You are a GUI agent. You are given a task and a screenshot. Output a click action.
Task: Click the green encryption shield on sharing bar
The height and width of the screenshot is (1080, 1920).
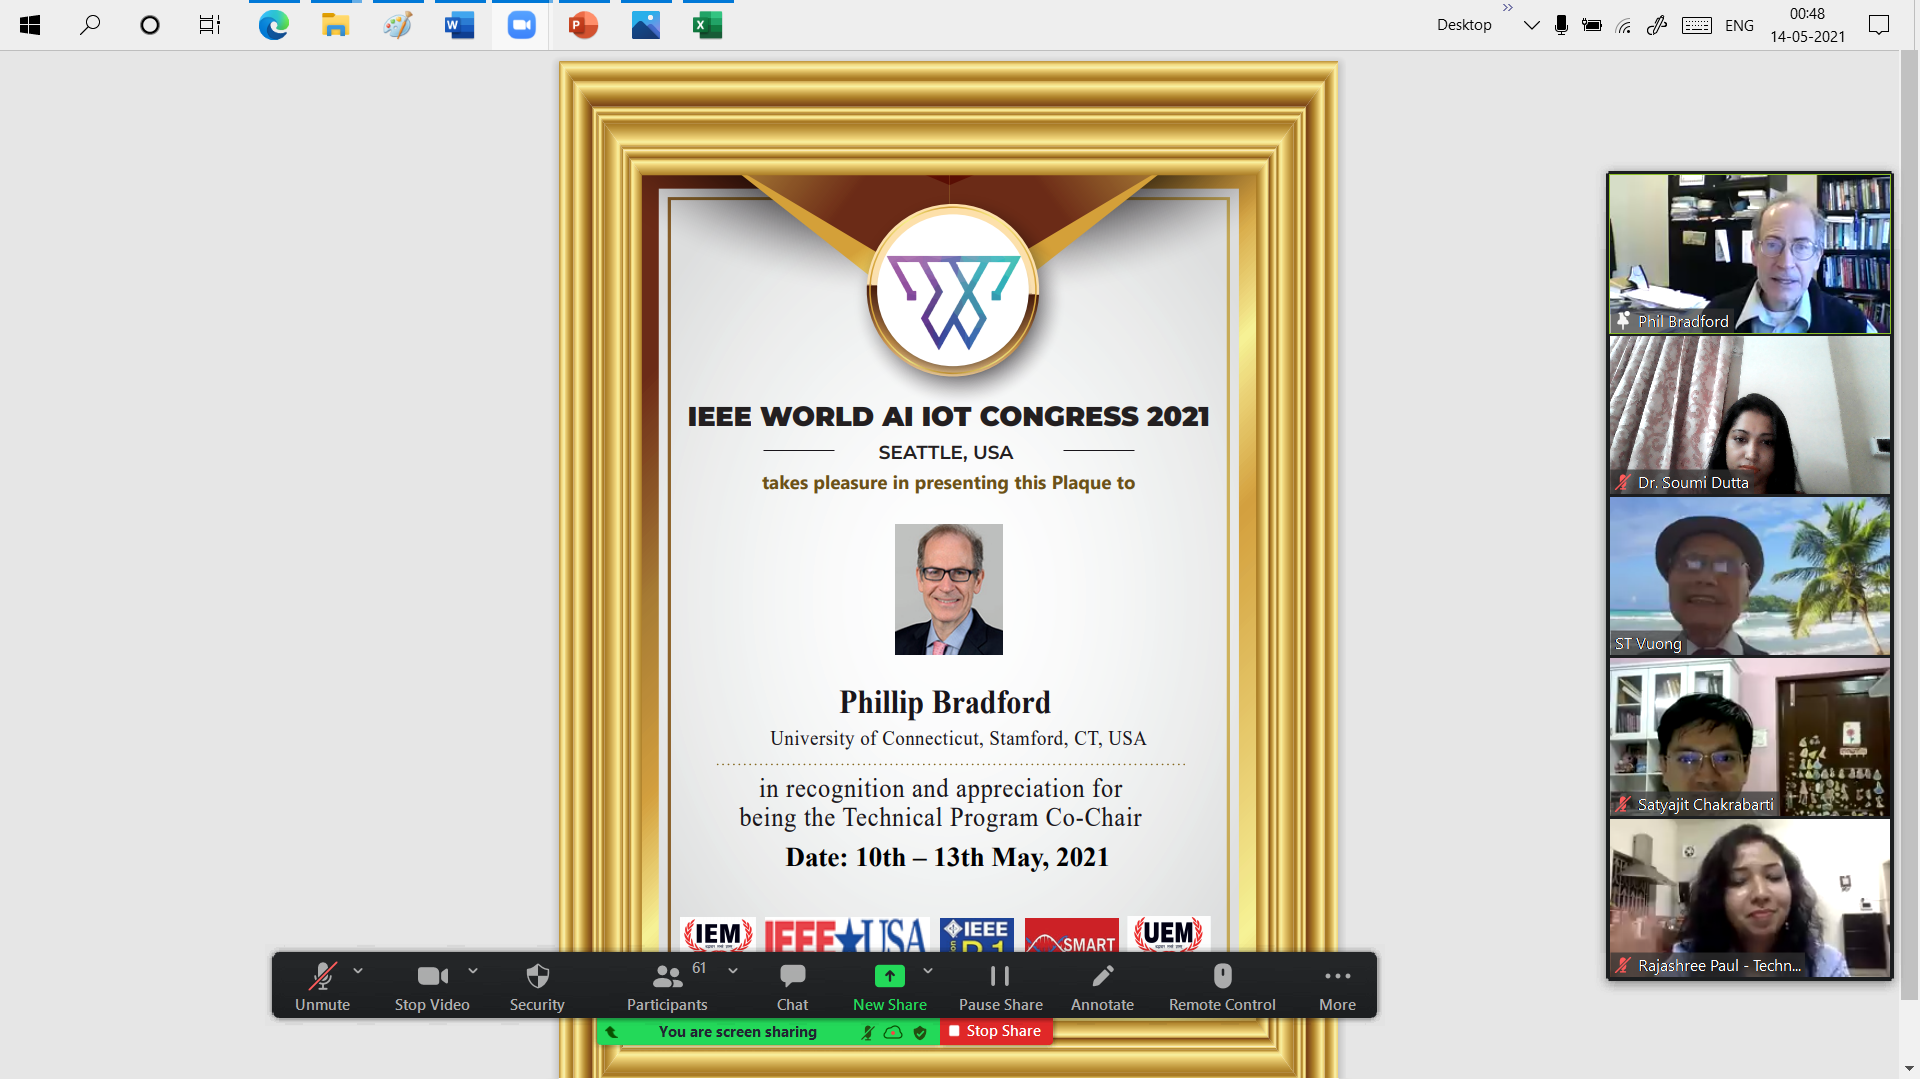920,1032
